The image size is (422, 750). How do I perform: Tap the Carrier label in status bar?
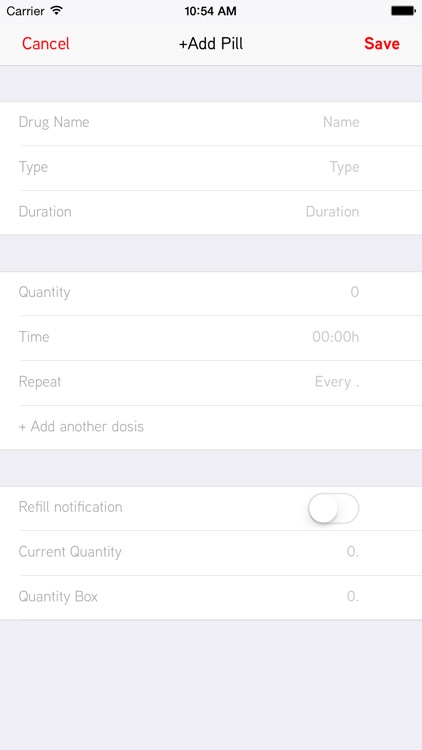tap(26, 11)
